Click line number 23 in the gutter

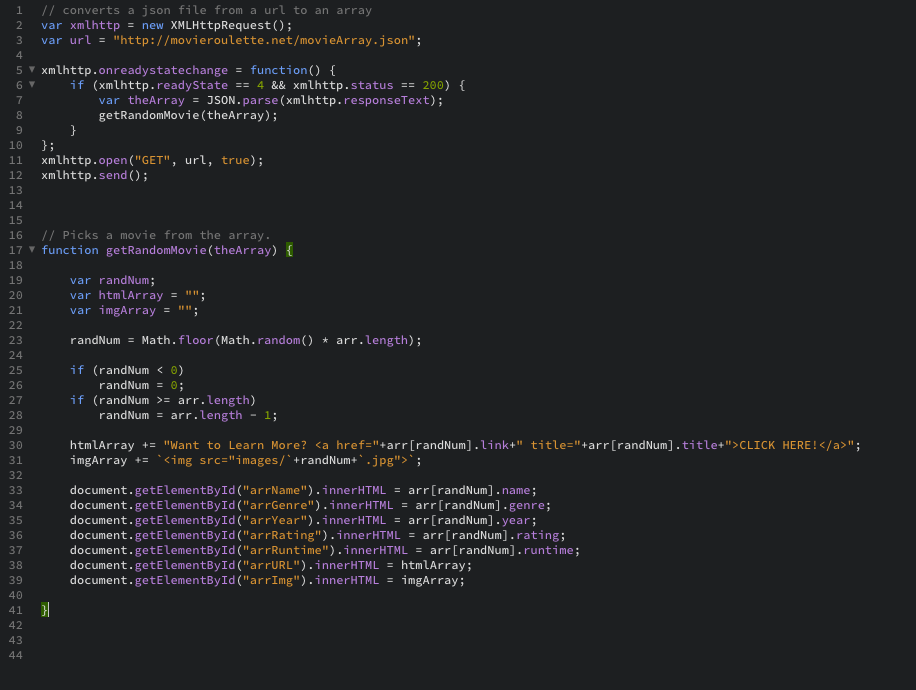pos(16,340)
